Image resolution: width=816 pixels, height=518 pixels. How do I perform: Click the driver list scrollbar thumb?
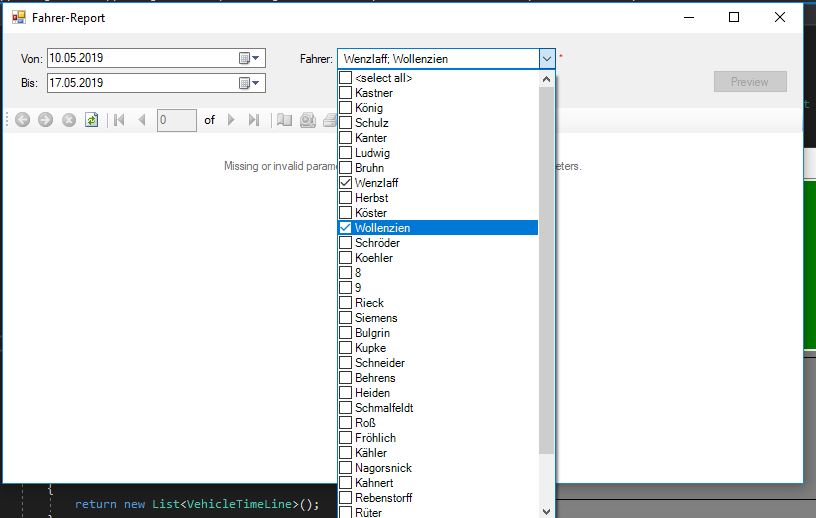(x=546, y=270)
